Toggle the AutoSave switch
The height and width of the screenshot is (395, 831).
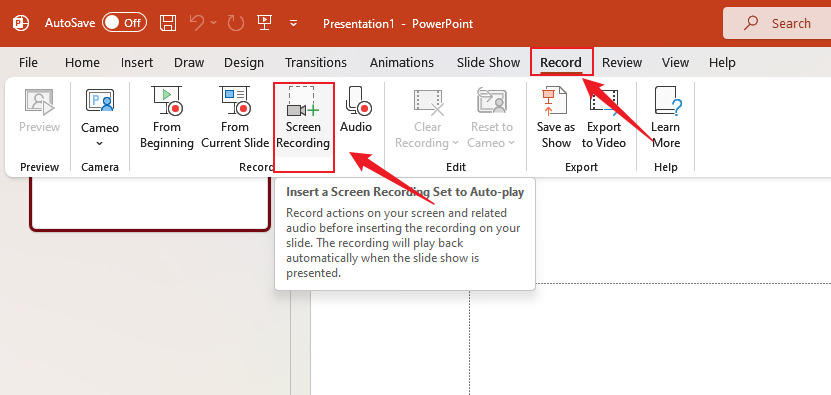(125, 23)
